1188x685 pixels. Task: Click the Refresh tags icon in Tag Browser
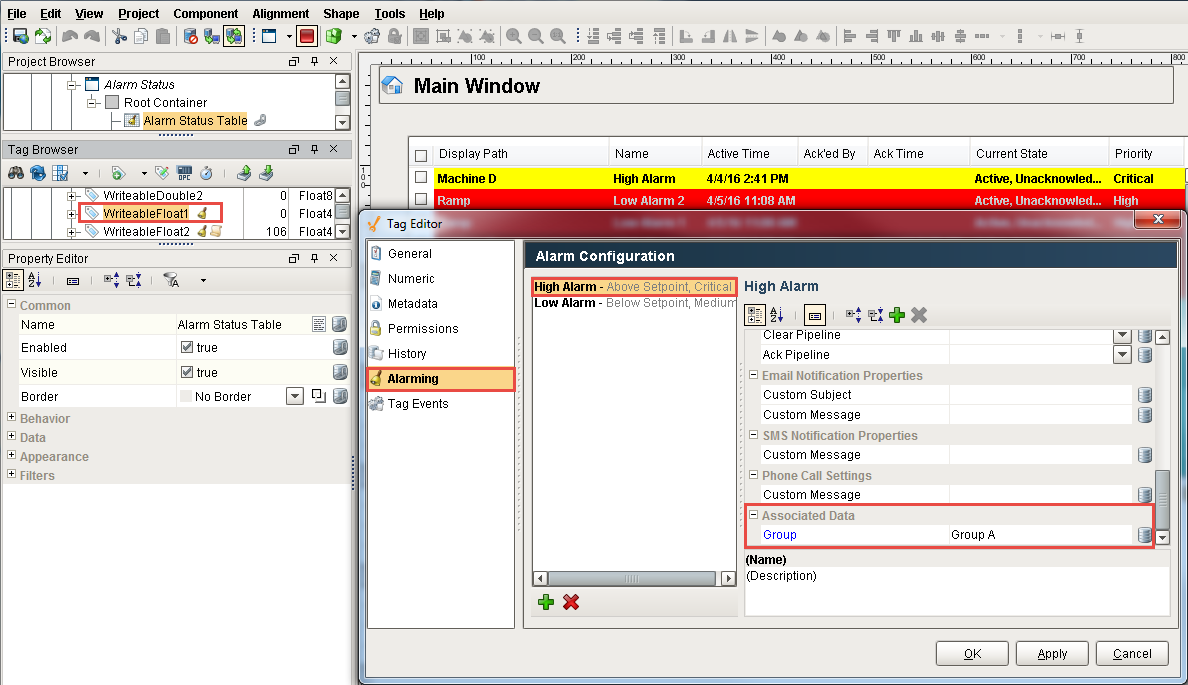coord(37,174)
